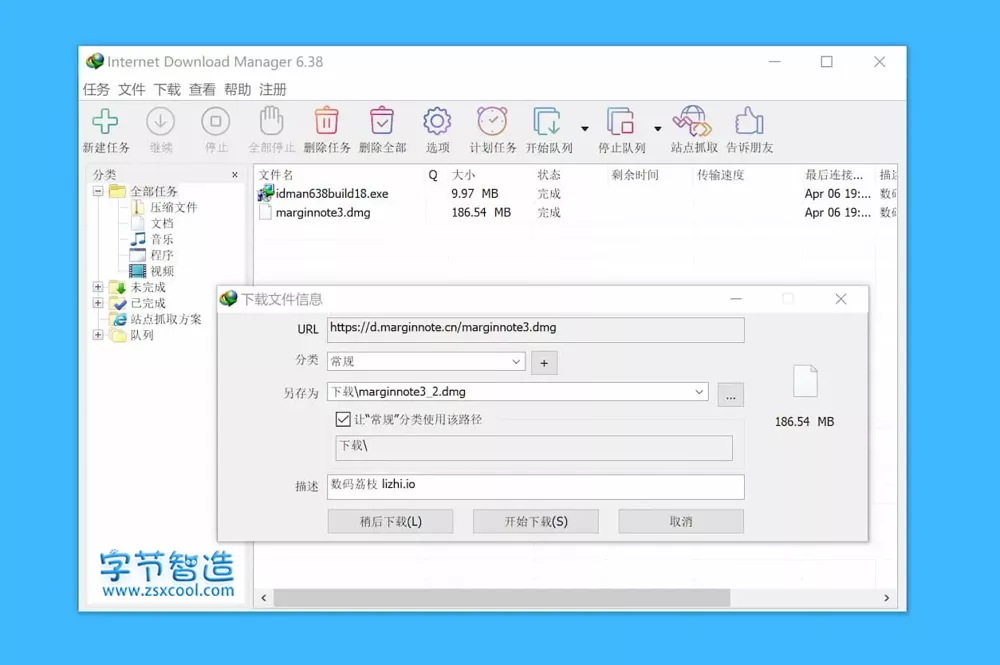The image size is (1000, 665).
Task: Open the 帮助 menu
Action: click(x=237, y=89)
